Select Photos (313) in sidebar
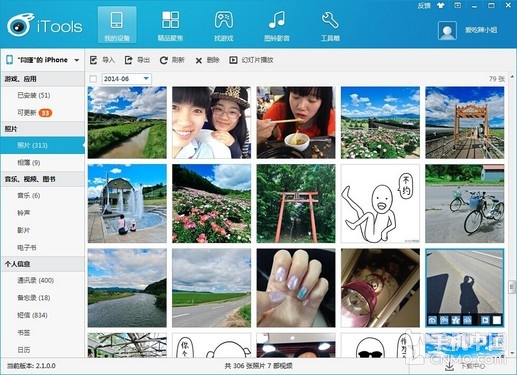This screenshot has height=375, width=517. coord(43,145)
